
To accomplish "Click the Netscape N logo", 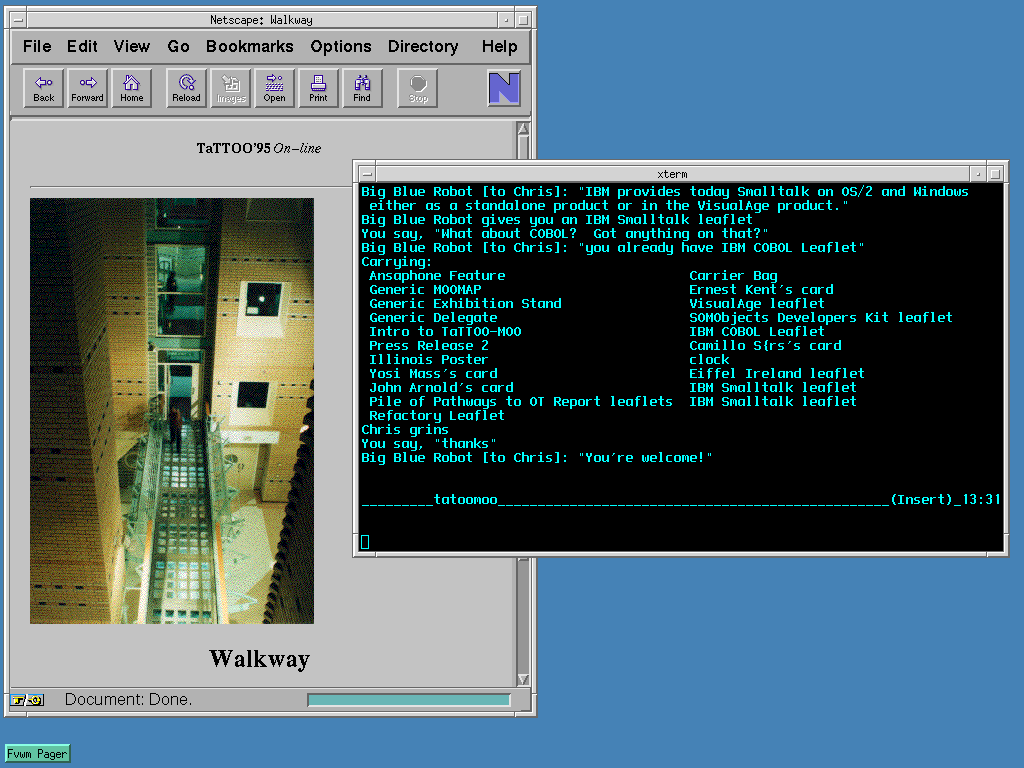I will pyautogui.click(x=504, y=88).
